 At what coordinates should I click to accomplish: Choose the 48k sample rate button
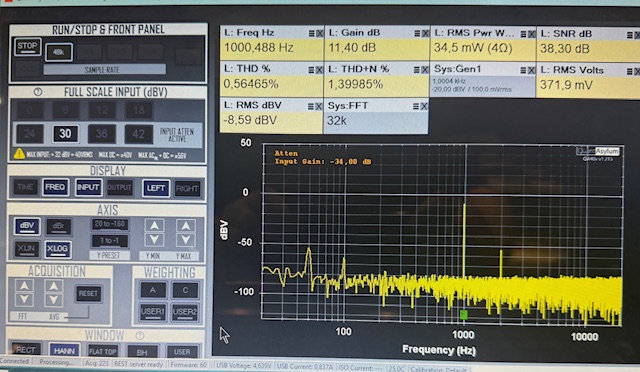point(59,52)
